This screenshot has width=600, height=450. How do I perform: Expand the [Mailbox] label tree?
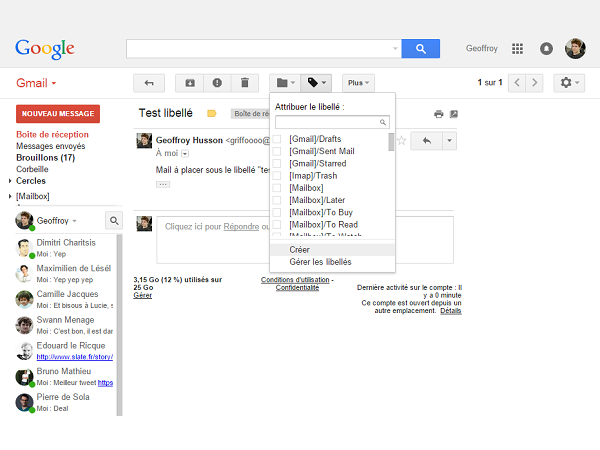point(10,196)
